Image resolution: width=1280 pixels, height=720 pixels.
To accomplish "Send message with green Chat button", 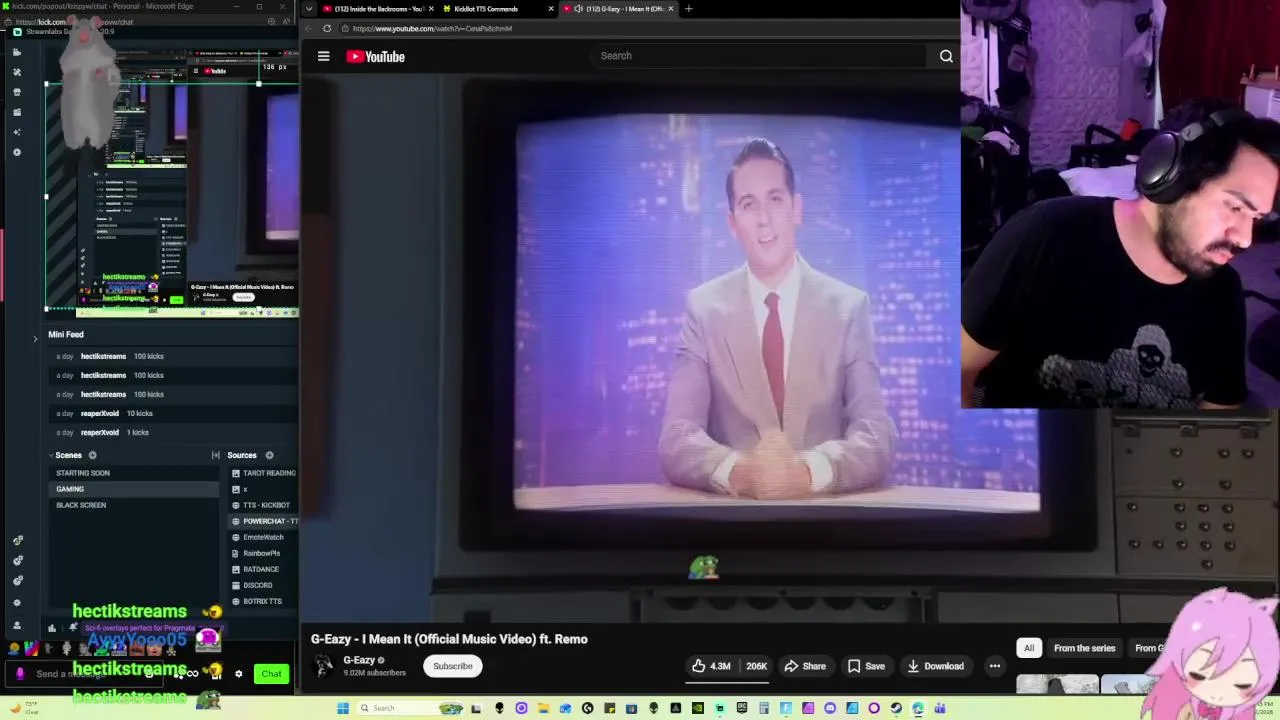I will (271, 674).
